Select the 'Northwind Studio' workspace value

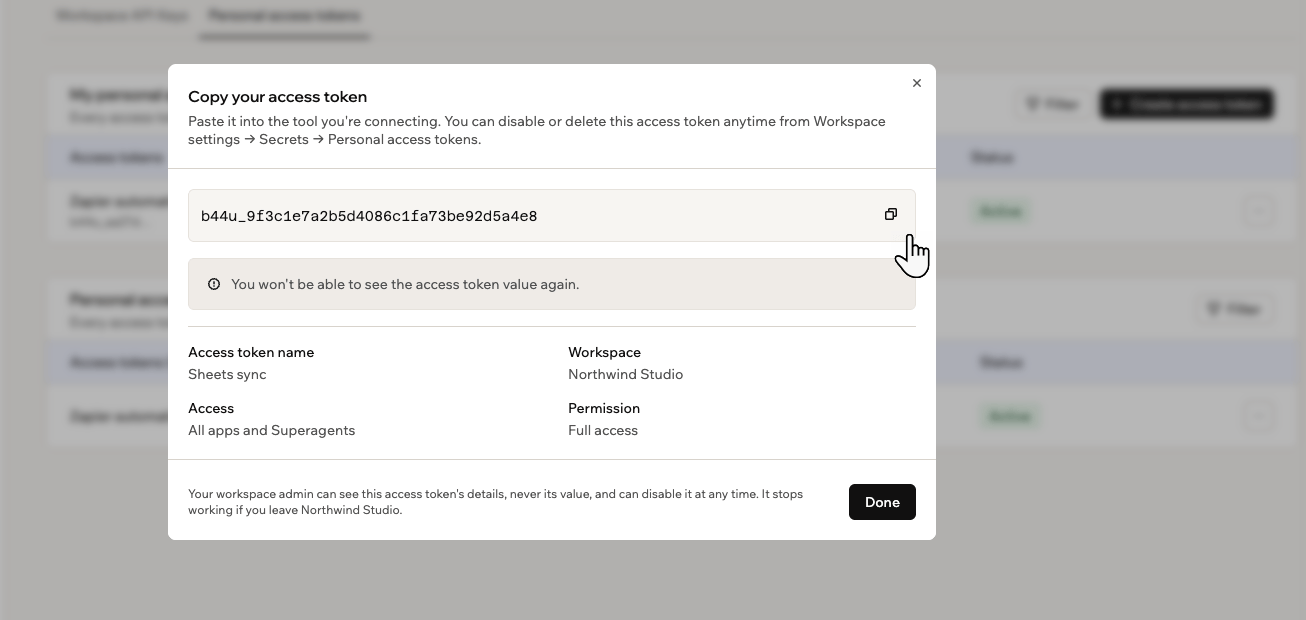[x=625, y=374]
